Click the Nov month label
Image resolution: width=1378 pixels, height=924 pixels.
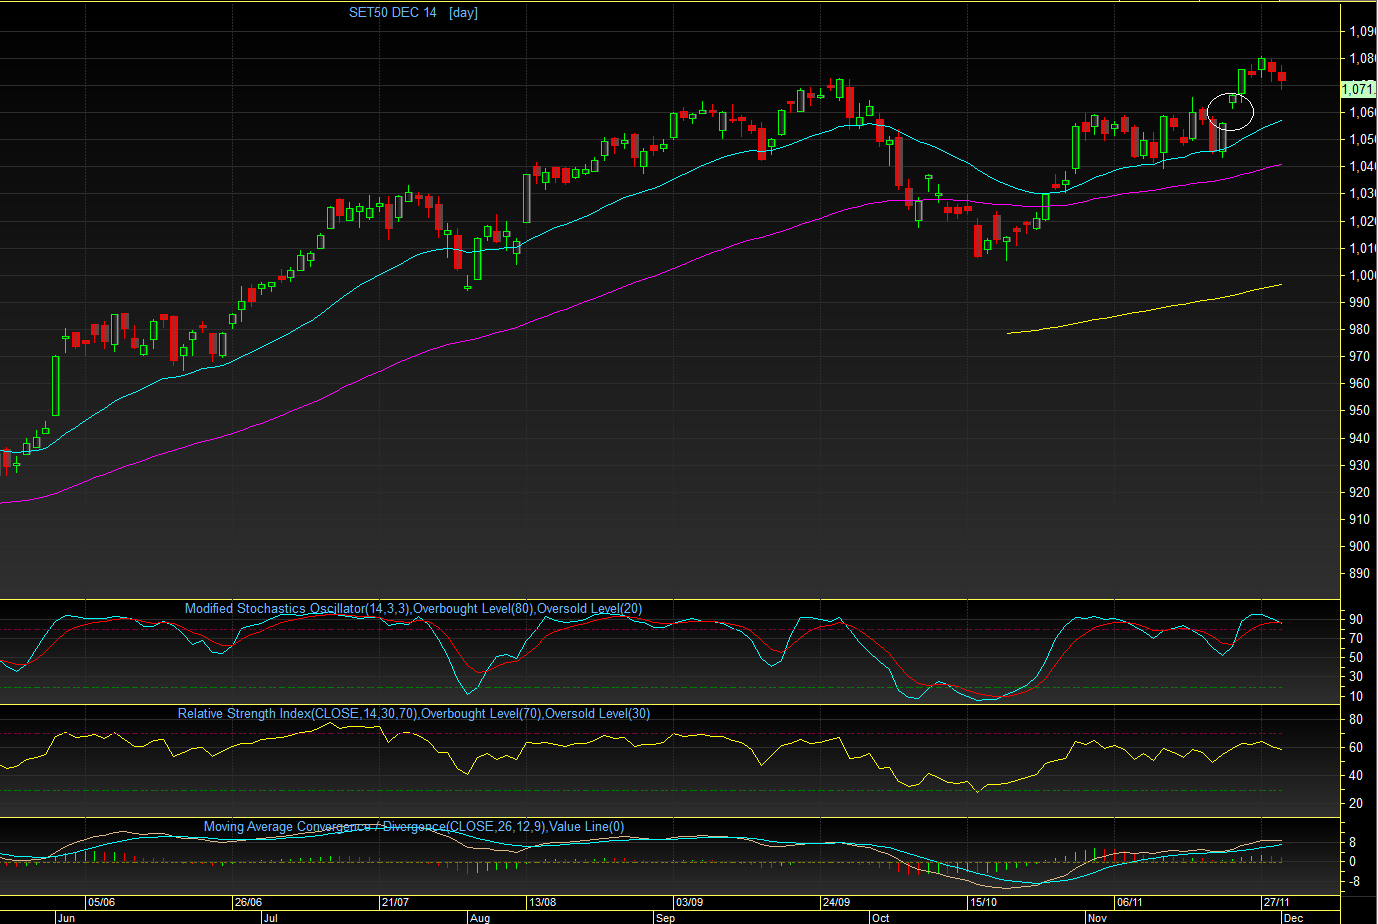[1097, 917]
